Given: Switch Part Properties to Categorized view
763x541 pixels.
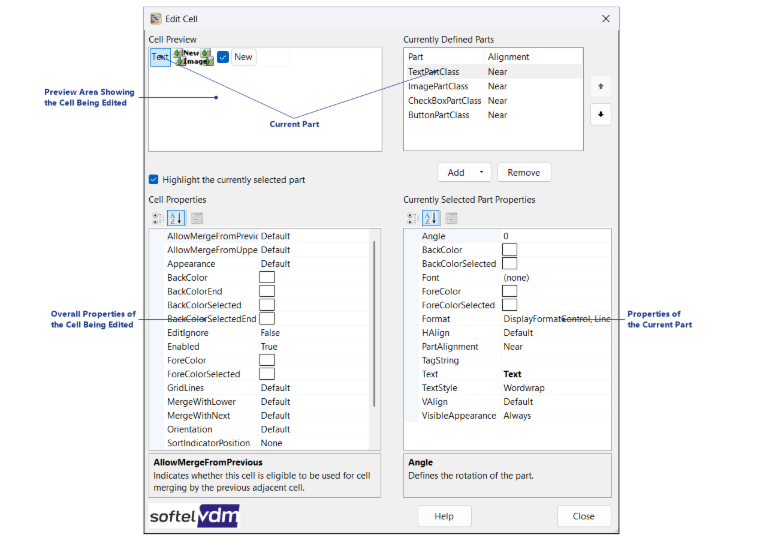Looking at the screenshot, I should [413, 218].
